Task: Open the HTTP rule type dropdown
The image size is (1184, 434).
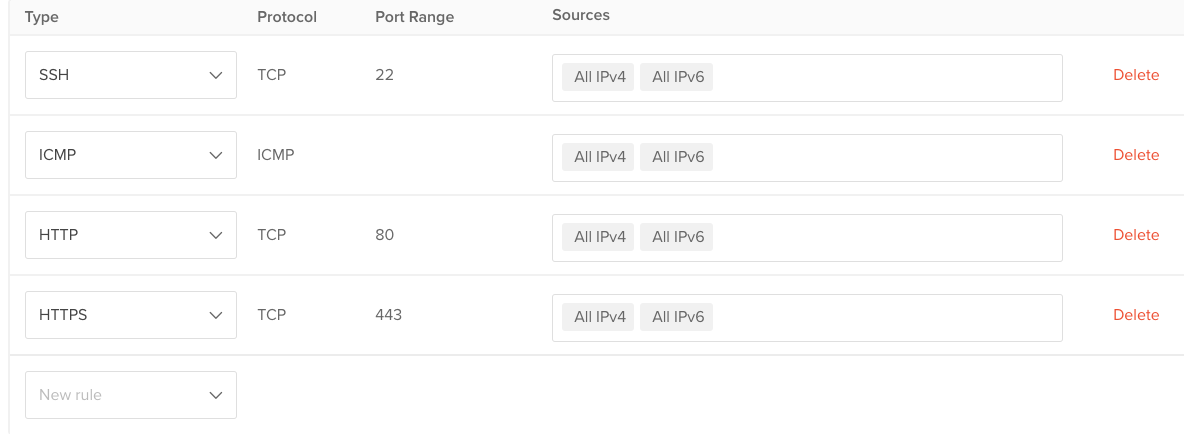Action: pyautogui.click(x=130, y=235)
